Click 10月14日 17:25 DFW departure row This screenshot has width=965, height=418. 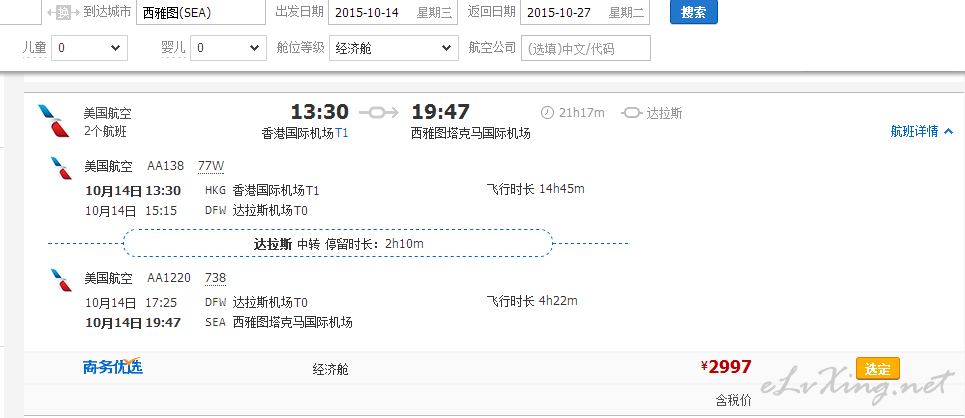[196, 303]
